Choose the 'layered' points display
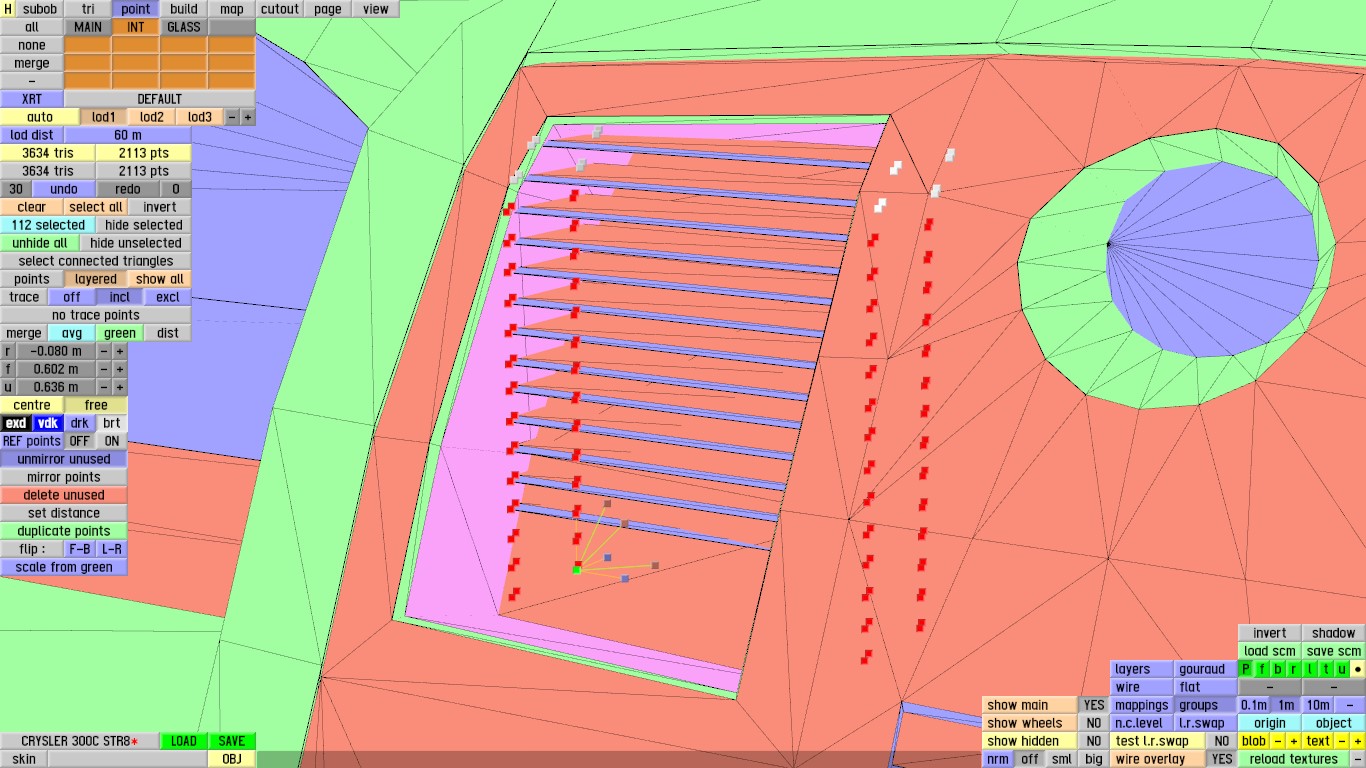Image resolution: width=1366 pixels, height=768 pixels. click(96, 279)
